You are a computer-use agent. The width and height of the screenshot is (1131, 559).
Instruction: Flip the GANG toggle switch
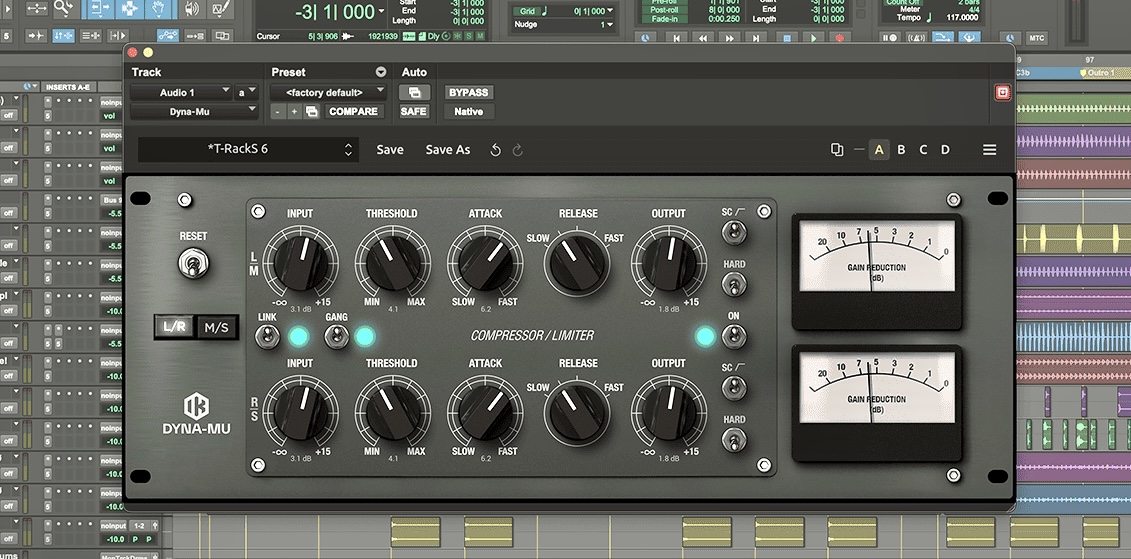pyautogui.click(x=335, y=336)
